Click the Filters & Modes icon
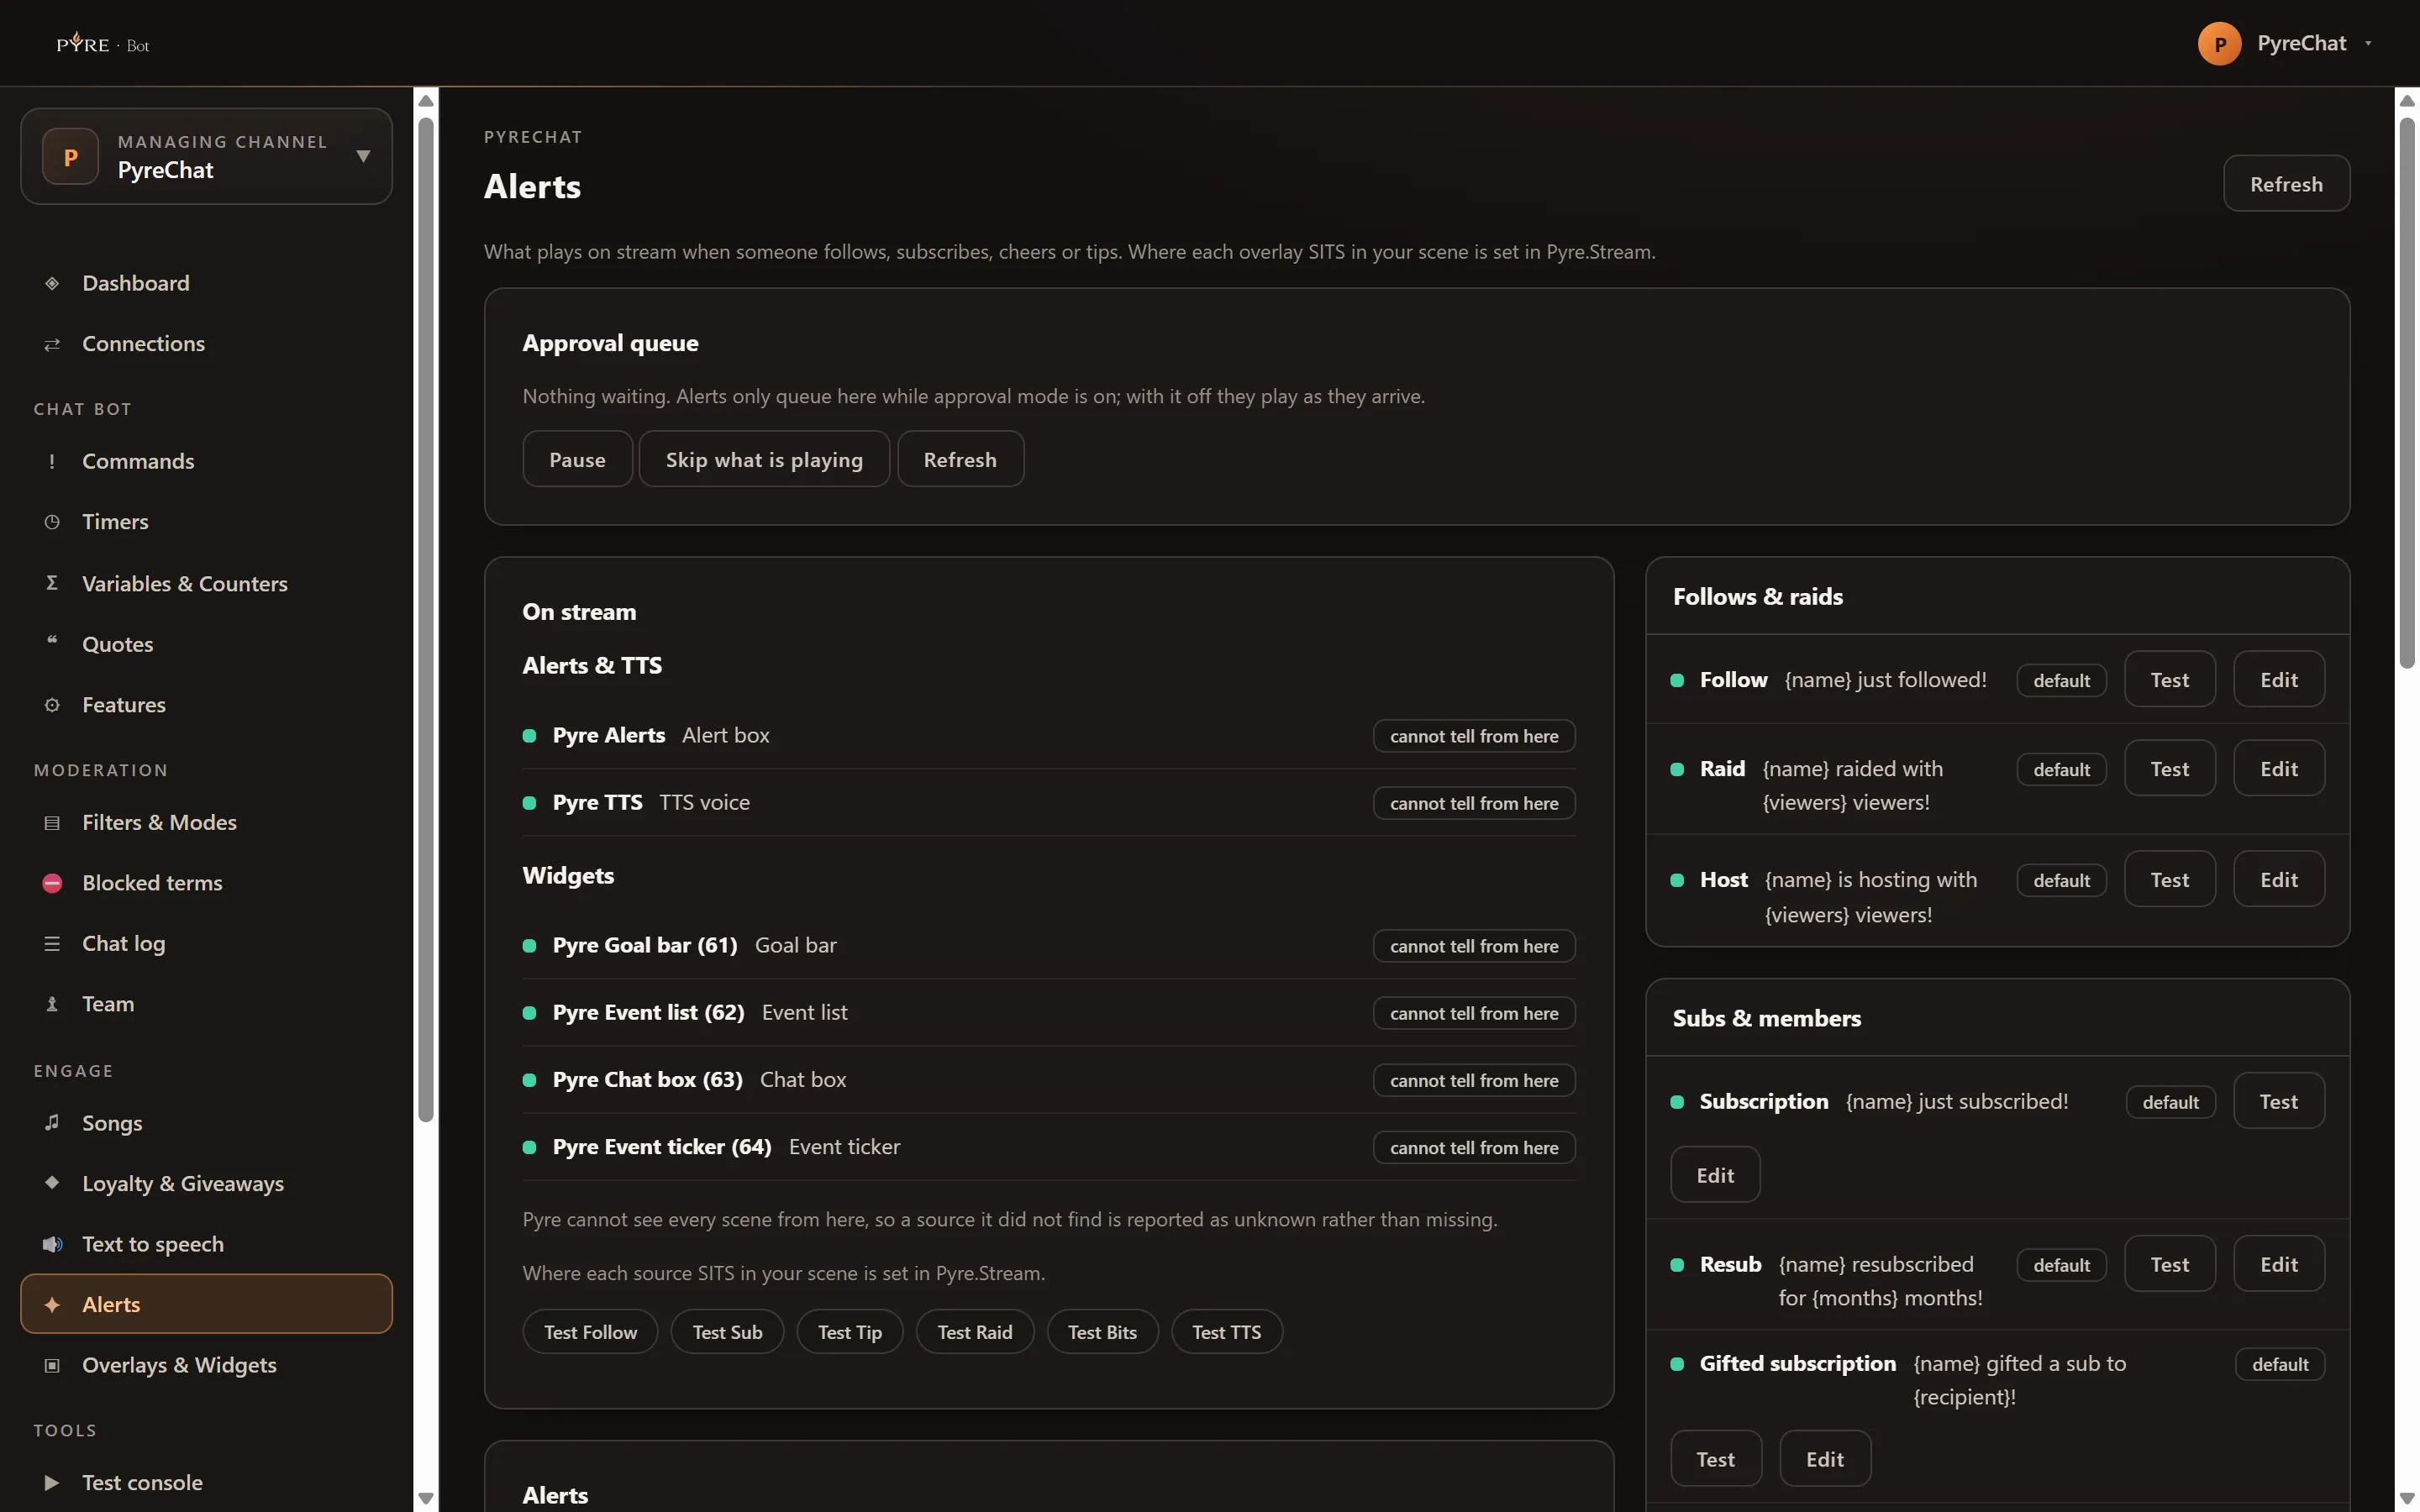 click(52, 823)
